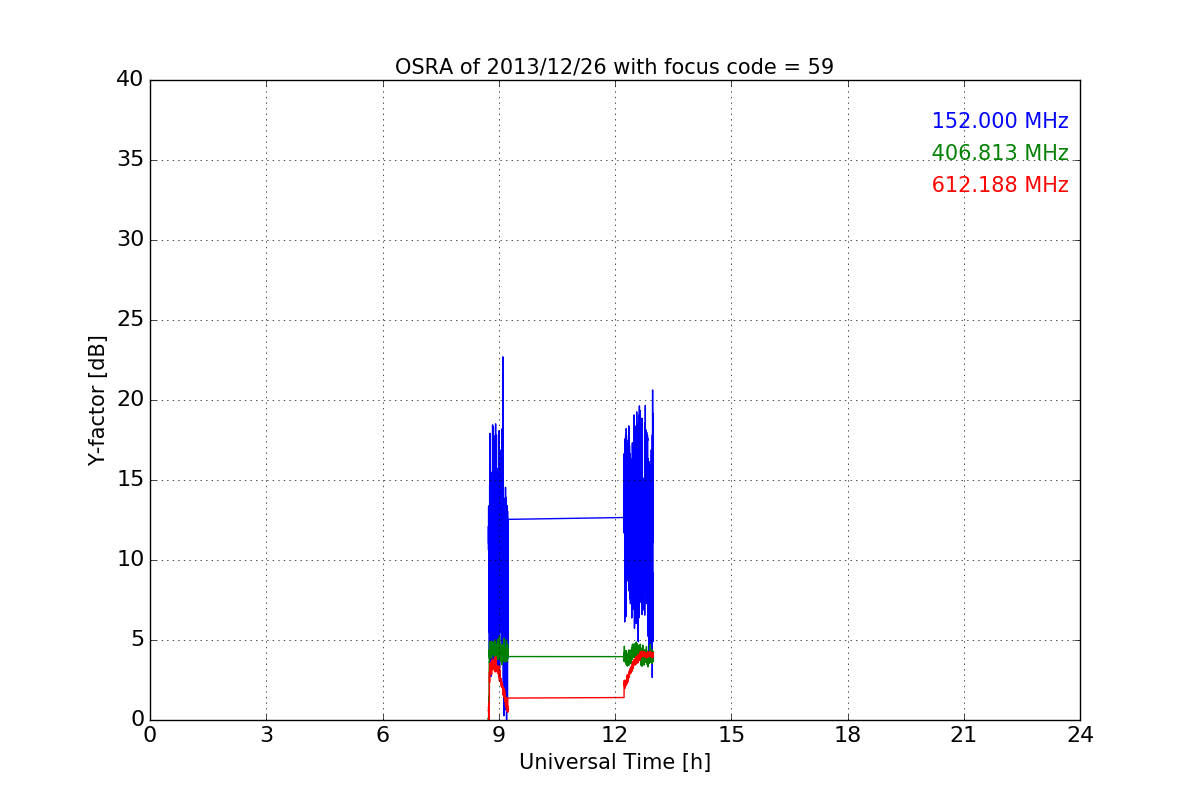The width and height of the screenshot is (1200, 800).
Task: Click the y-axis tick label 20
Action: (x=130, y=400)
